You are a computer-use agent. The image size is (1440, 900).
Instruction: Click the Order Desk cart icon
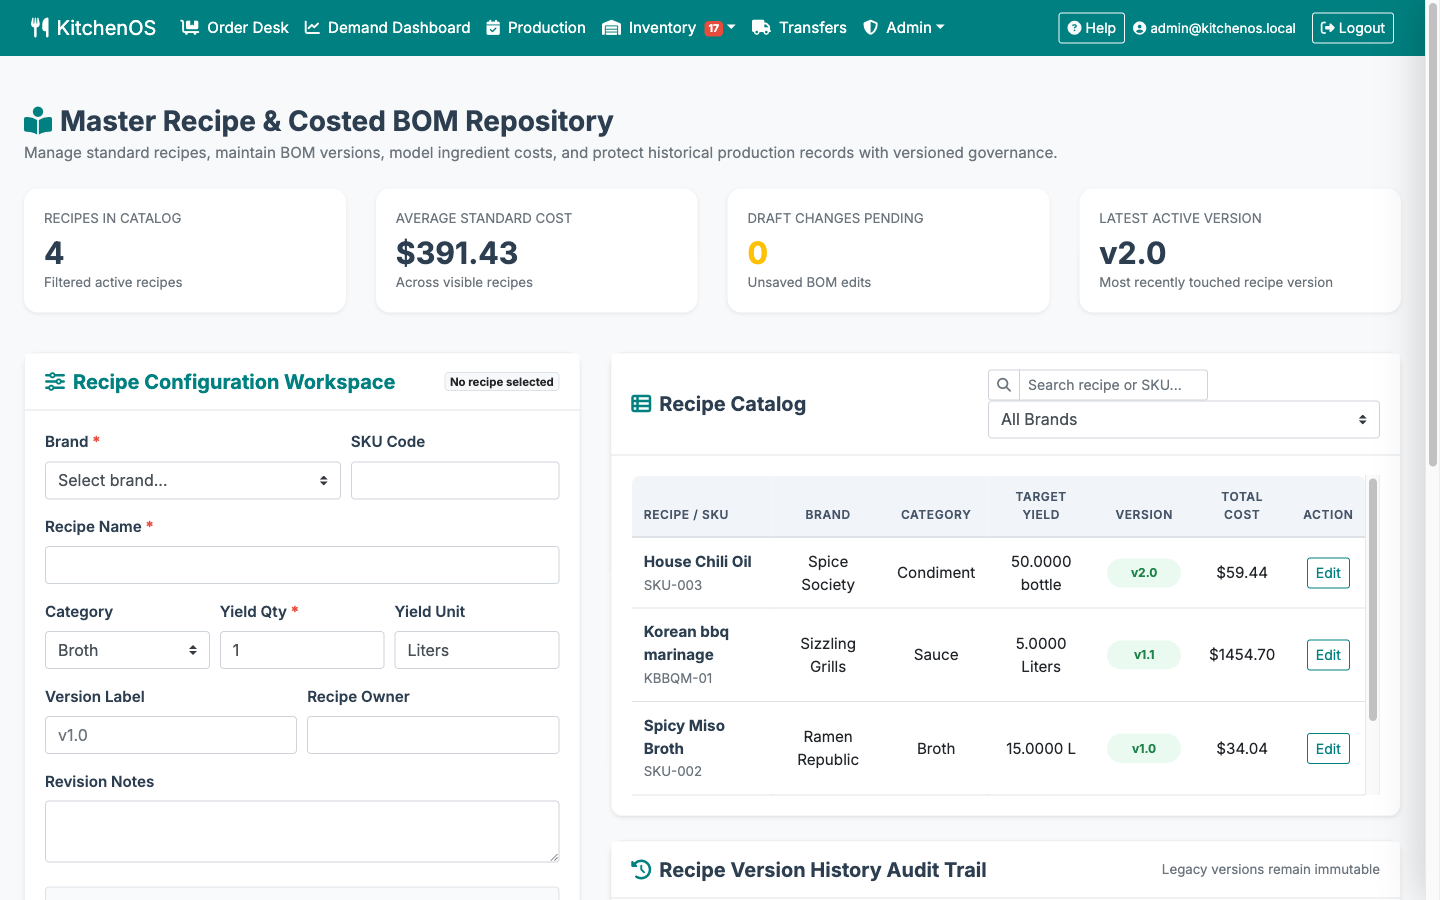point(190,28)
